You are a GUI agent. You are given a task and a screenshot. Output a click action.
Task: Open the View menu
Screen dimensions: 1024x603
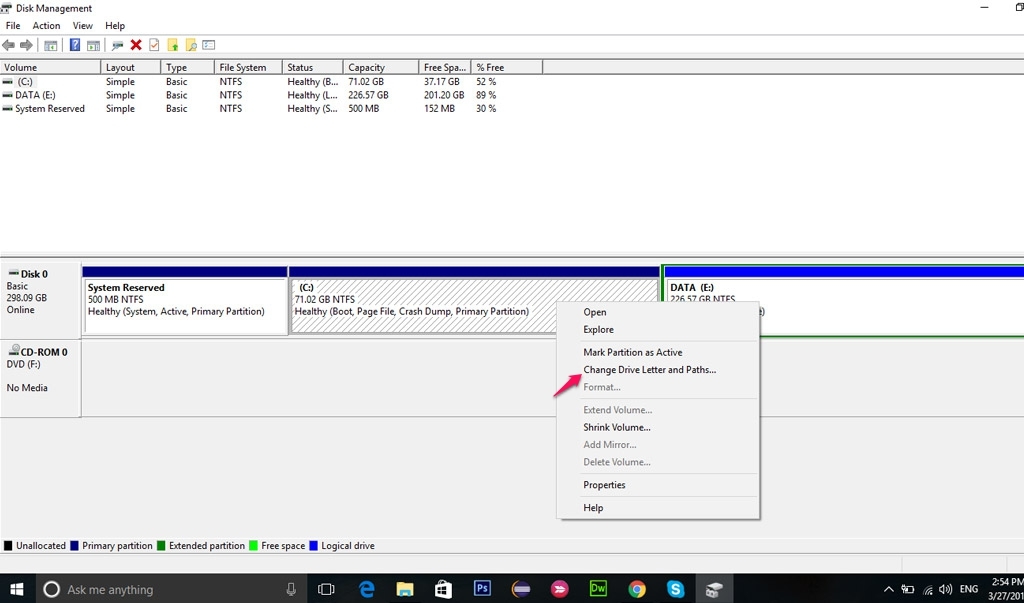tap(83, 26)
